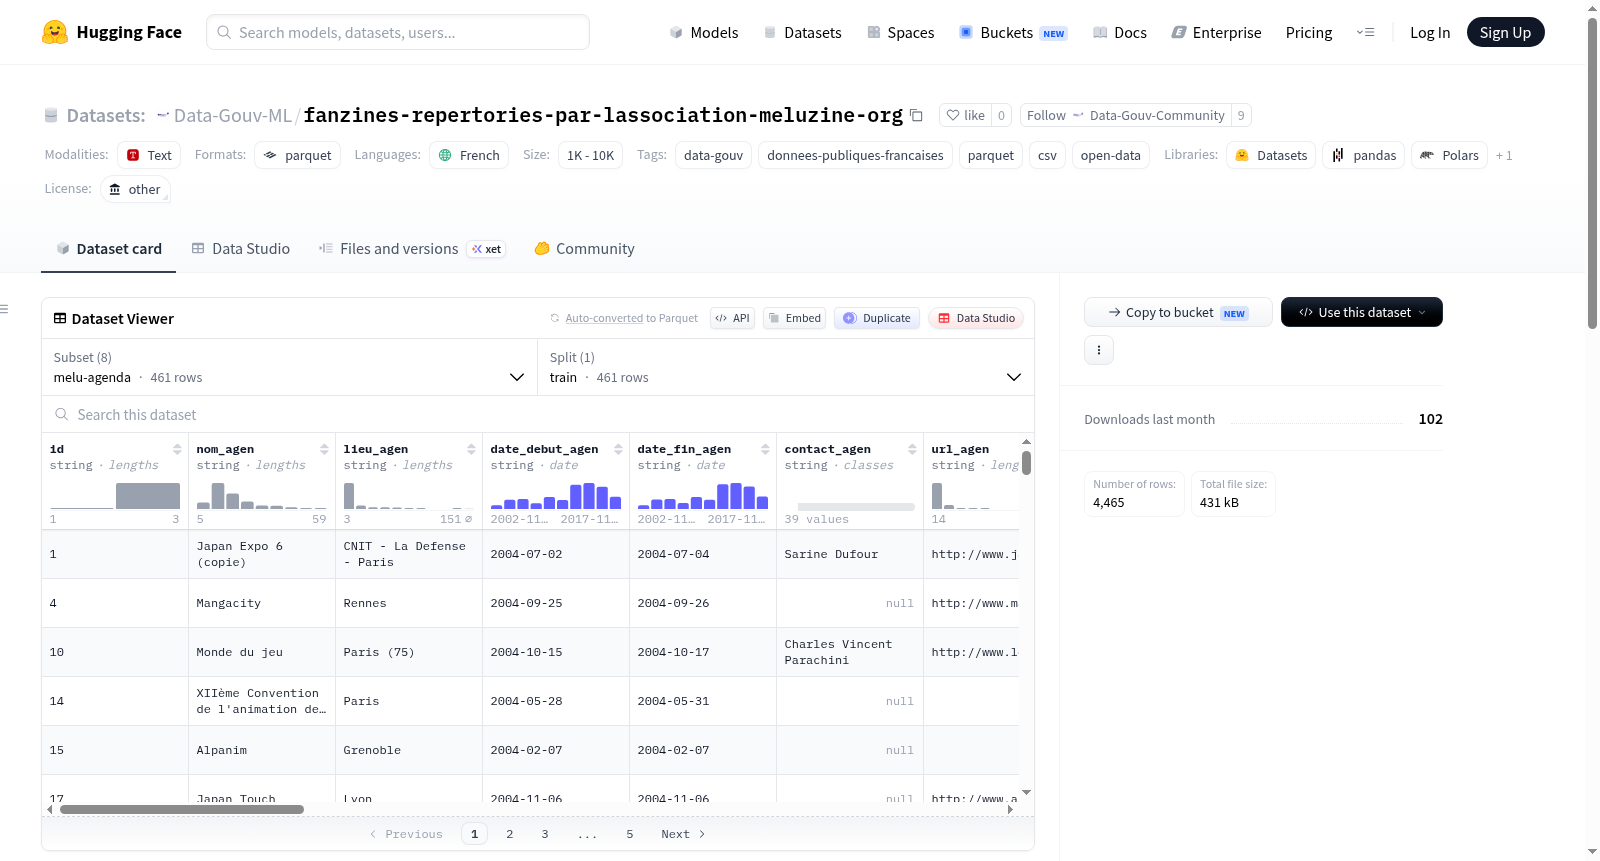Select the 1K - 10K size tag
This screenshot has width=1600, height=861.
point(590,155)
